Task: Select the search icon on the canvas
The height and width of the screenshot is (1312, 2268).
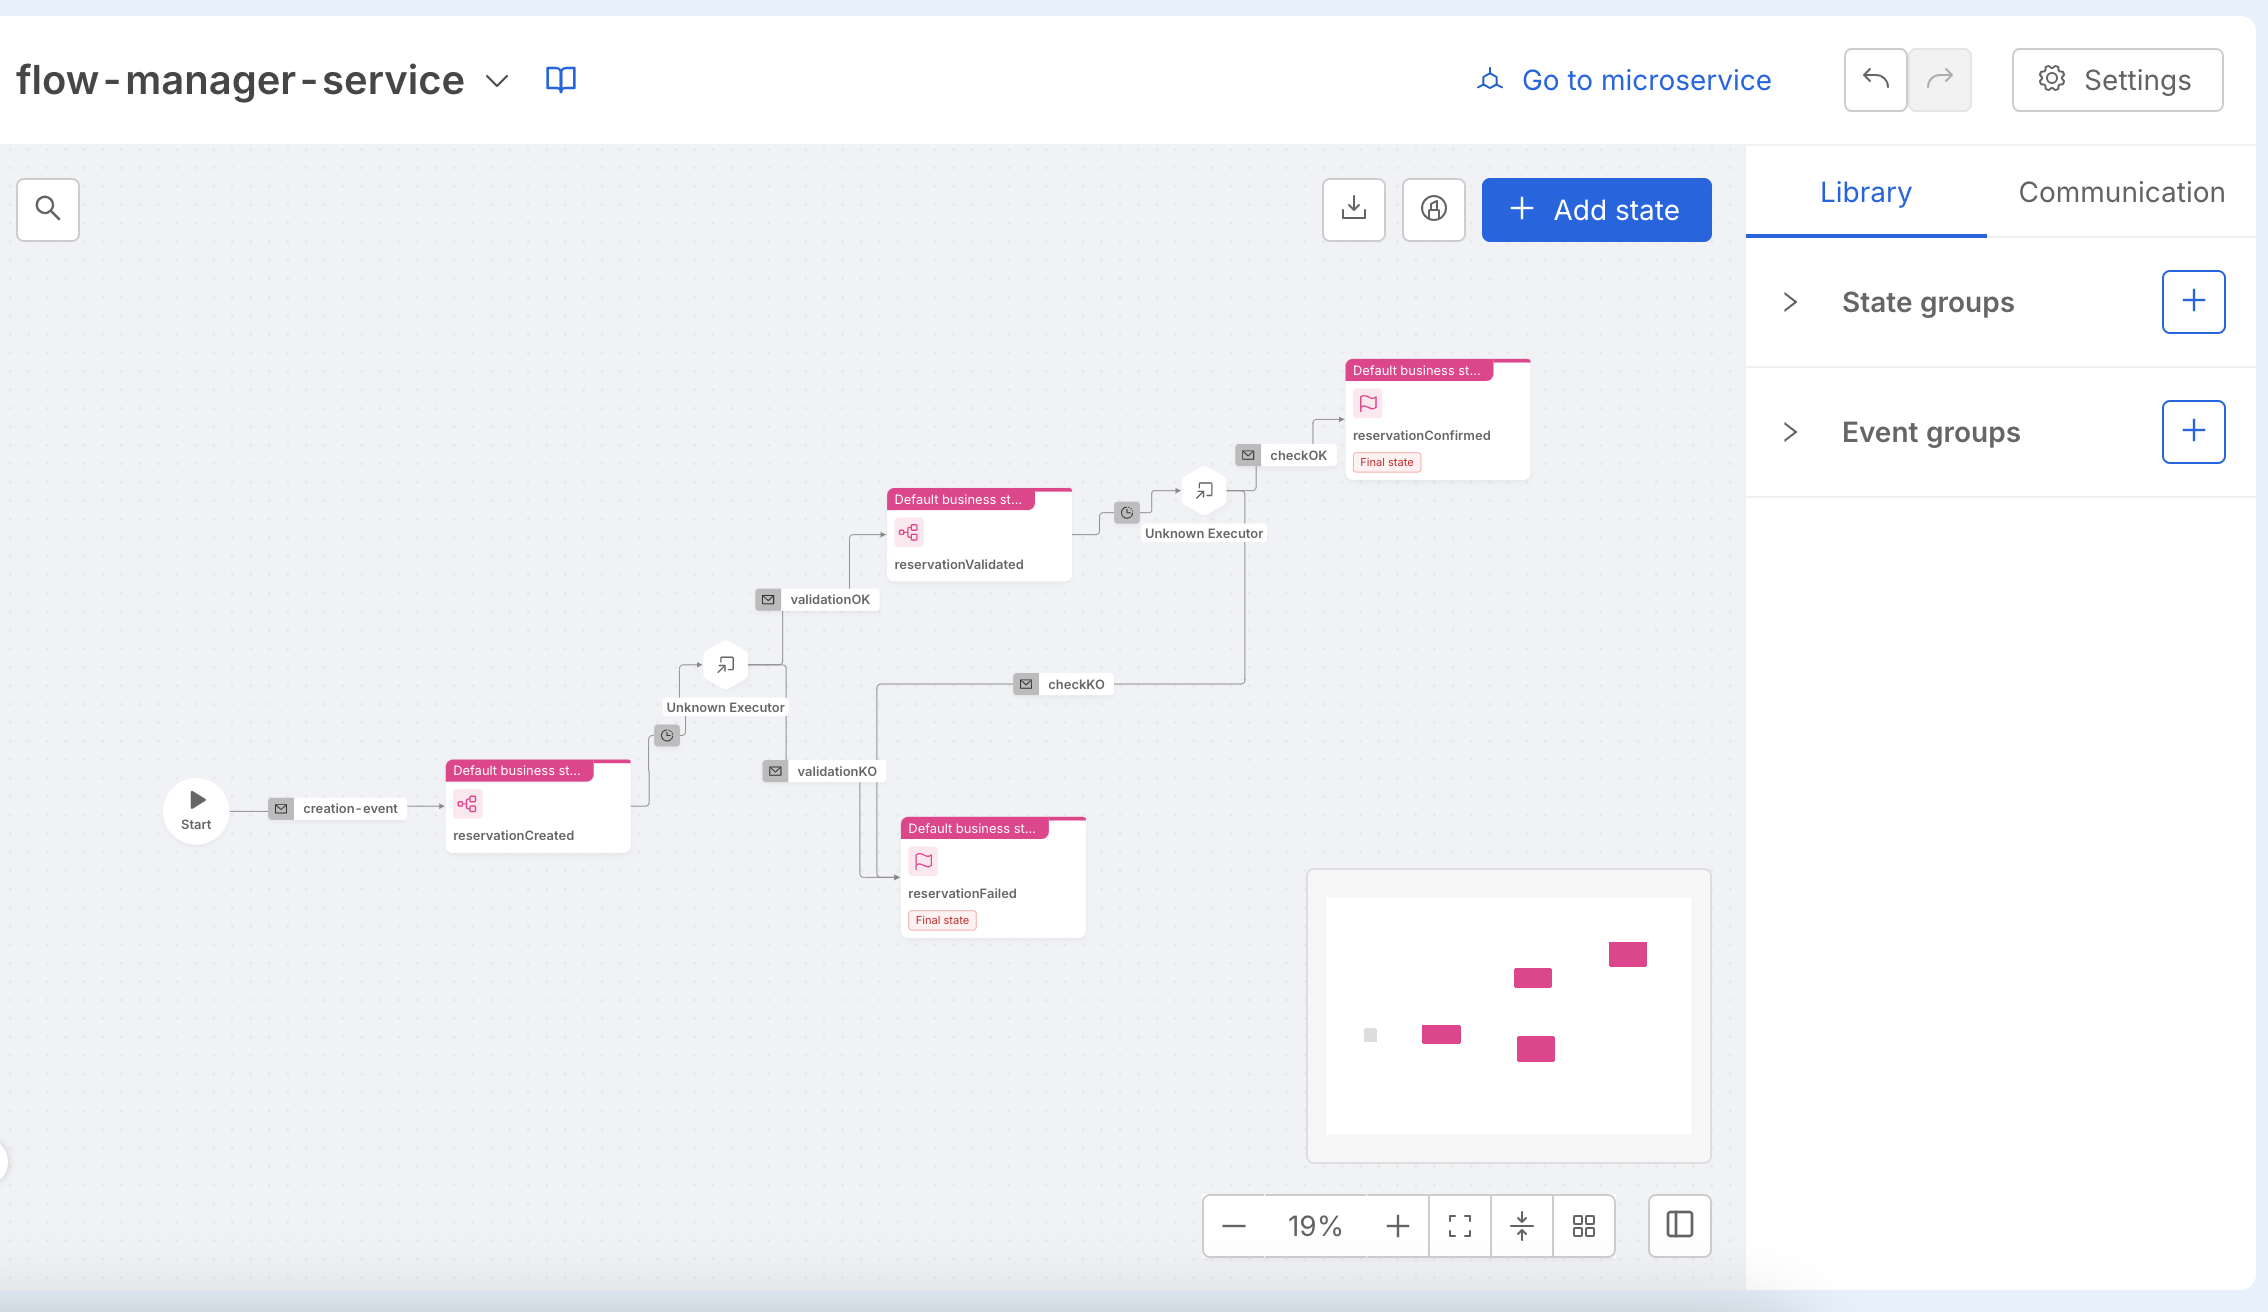Action: [47, 209]
